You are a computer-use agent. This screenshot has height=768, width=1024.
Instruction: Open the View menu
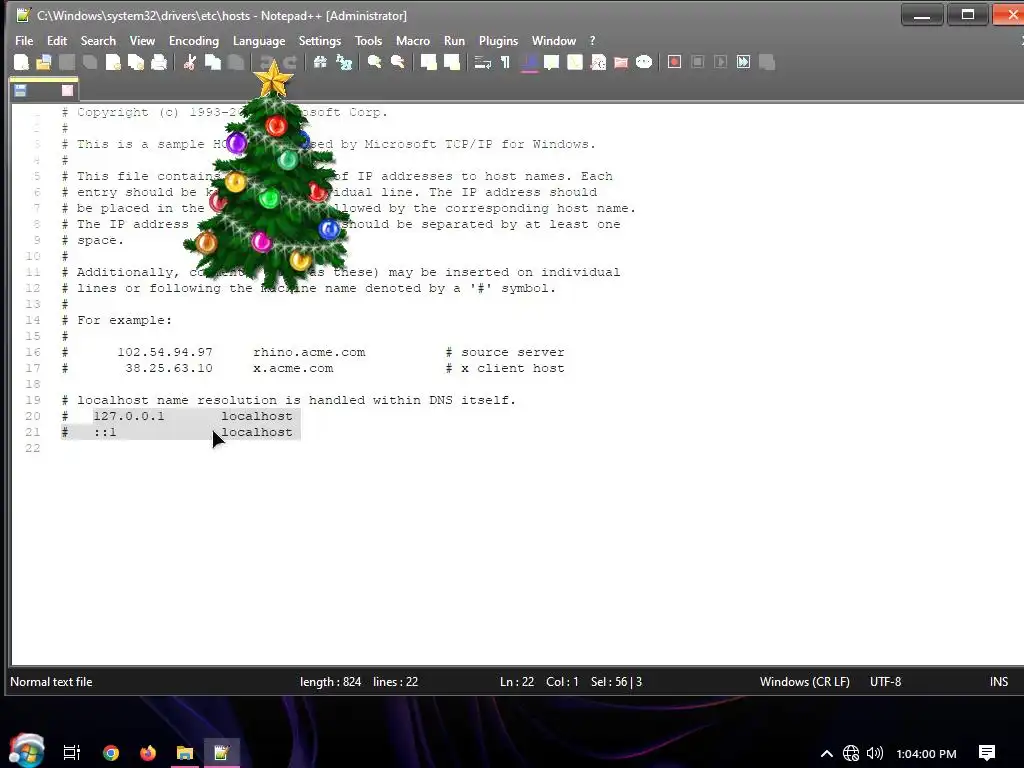pos(142,40)
